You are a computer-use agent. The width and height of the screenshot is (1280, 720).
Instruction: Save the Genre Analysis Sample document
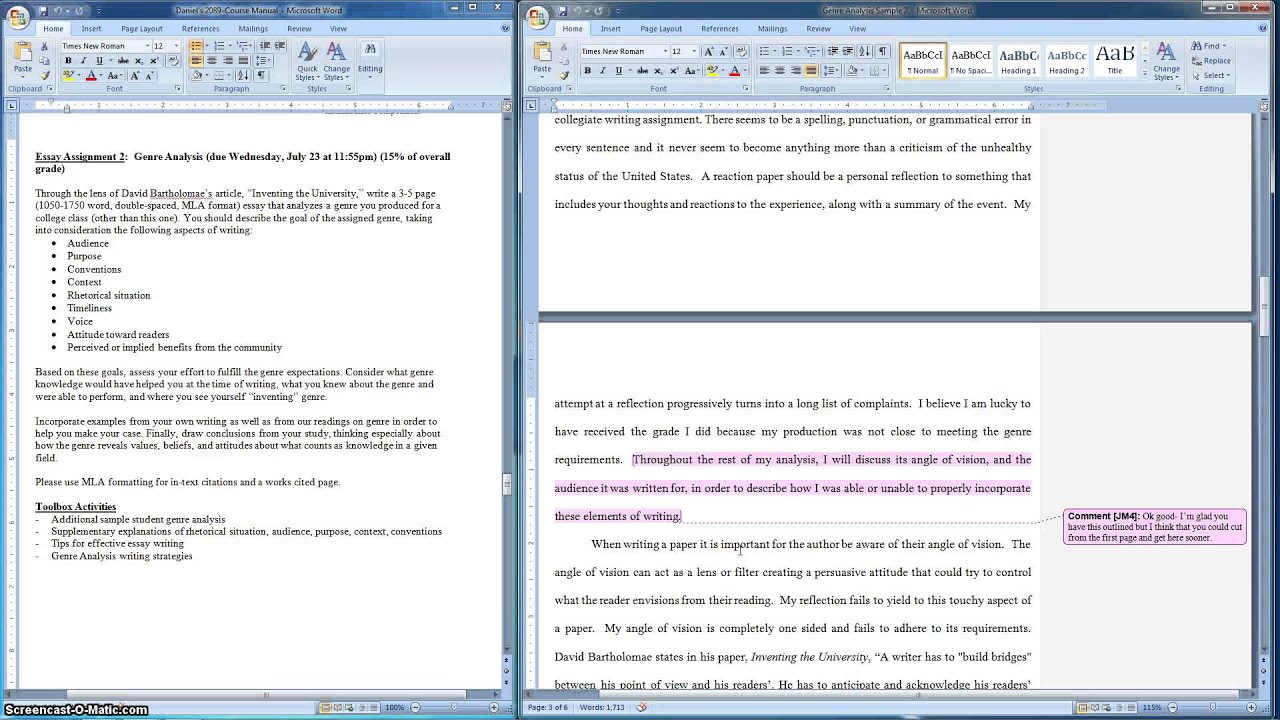(x=563, y=11)
